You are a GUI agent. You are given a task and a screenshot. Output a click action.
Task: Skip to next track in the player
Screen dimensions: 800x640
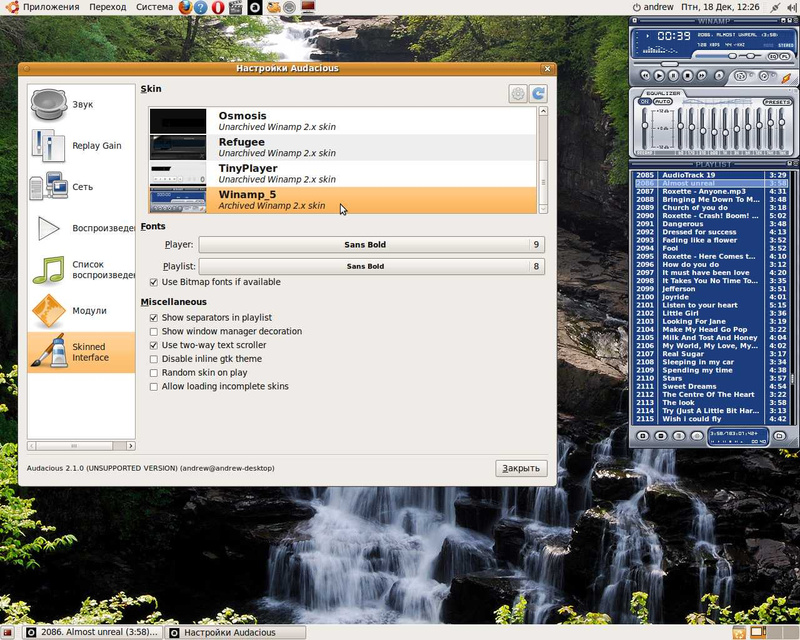pyautogui.click(x=703, y=75)
